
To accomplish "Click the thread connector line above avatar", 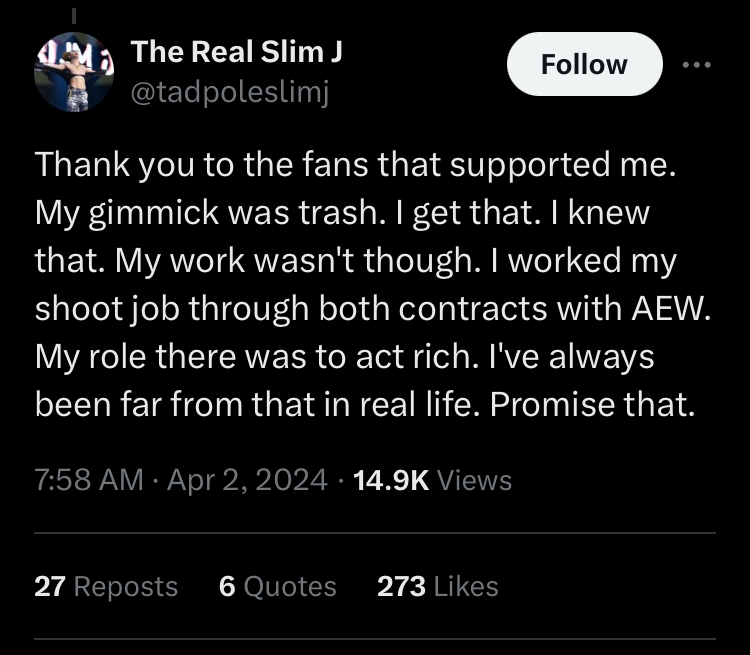I will point(74,15).
